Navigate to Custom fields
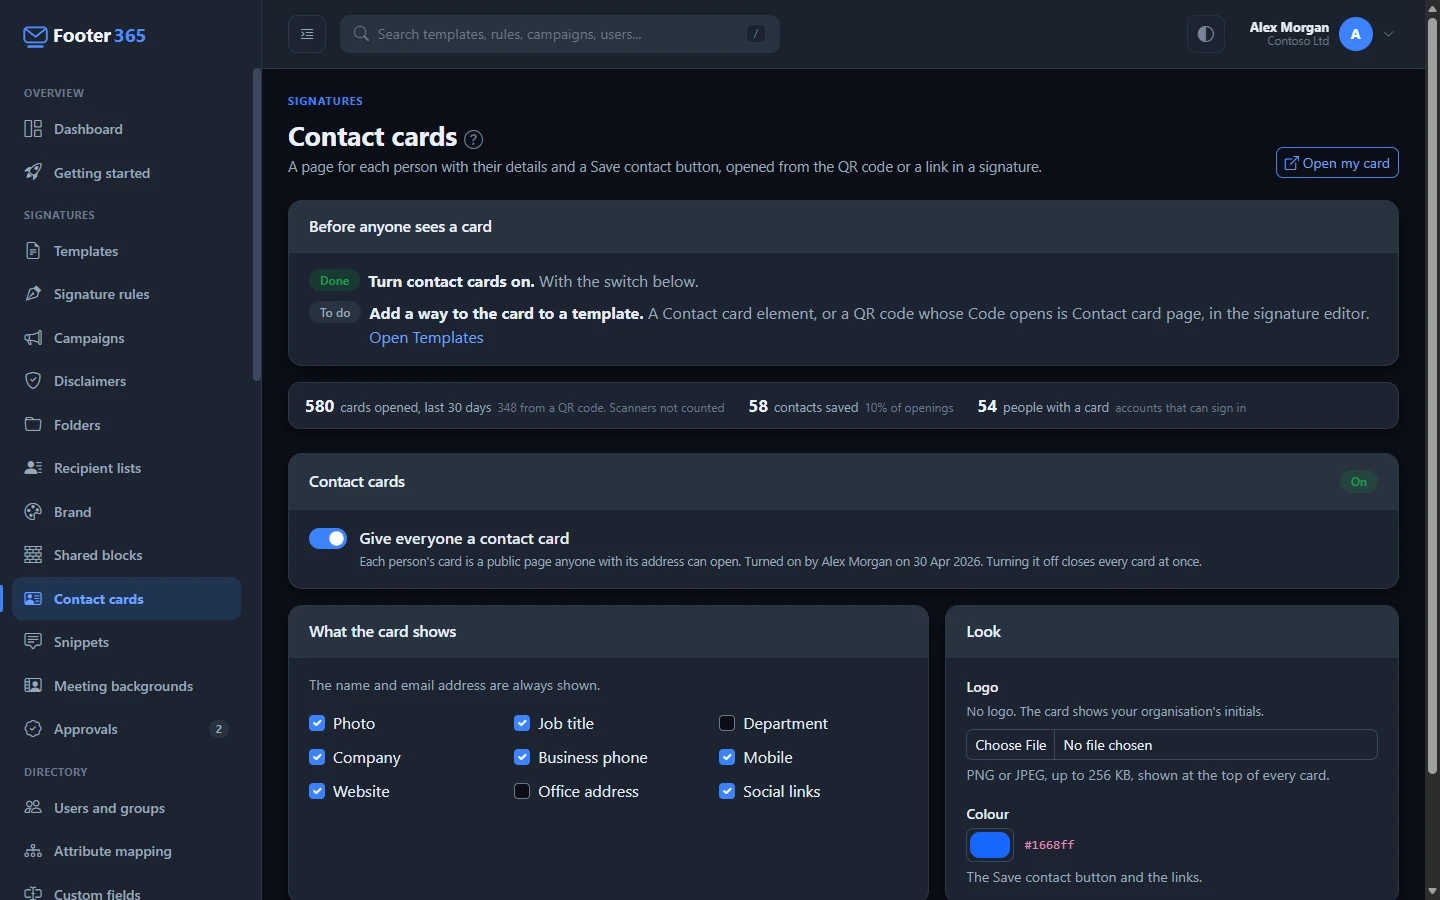 coord(126,889)
